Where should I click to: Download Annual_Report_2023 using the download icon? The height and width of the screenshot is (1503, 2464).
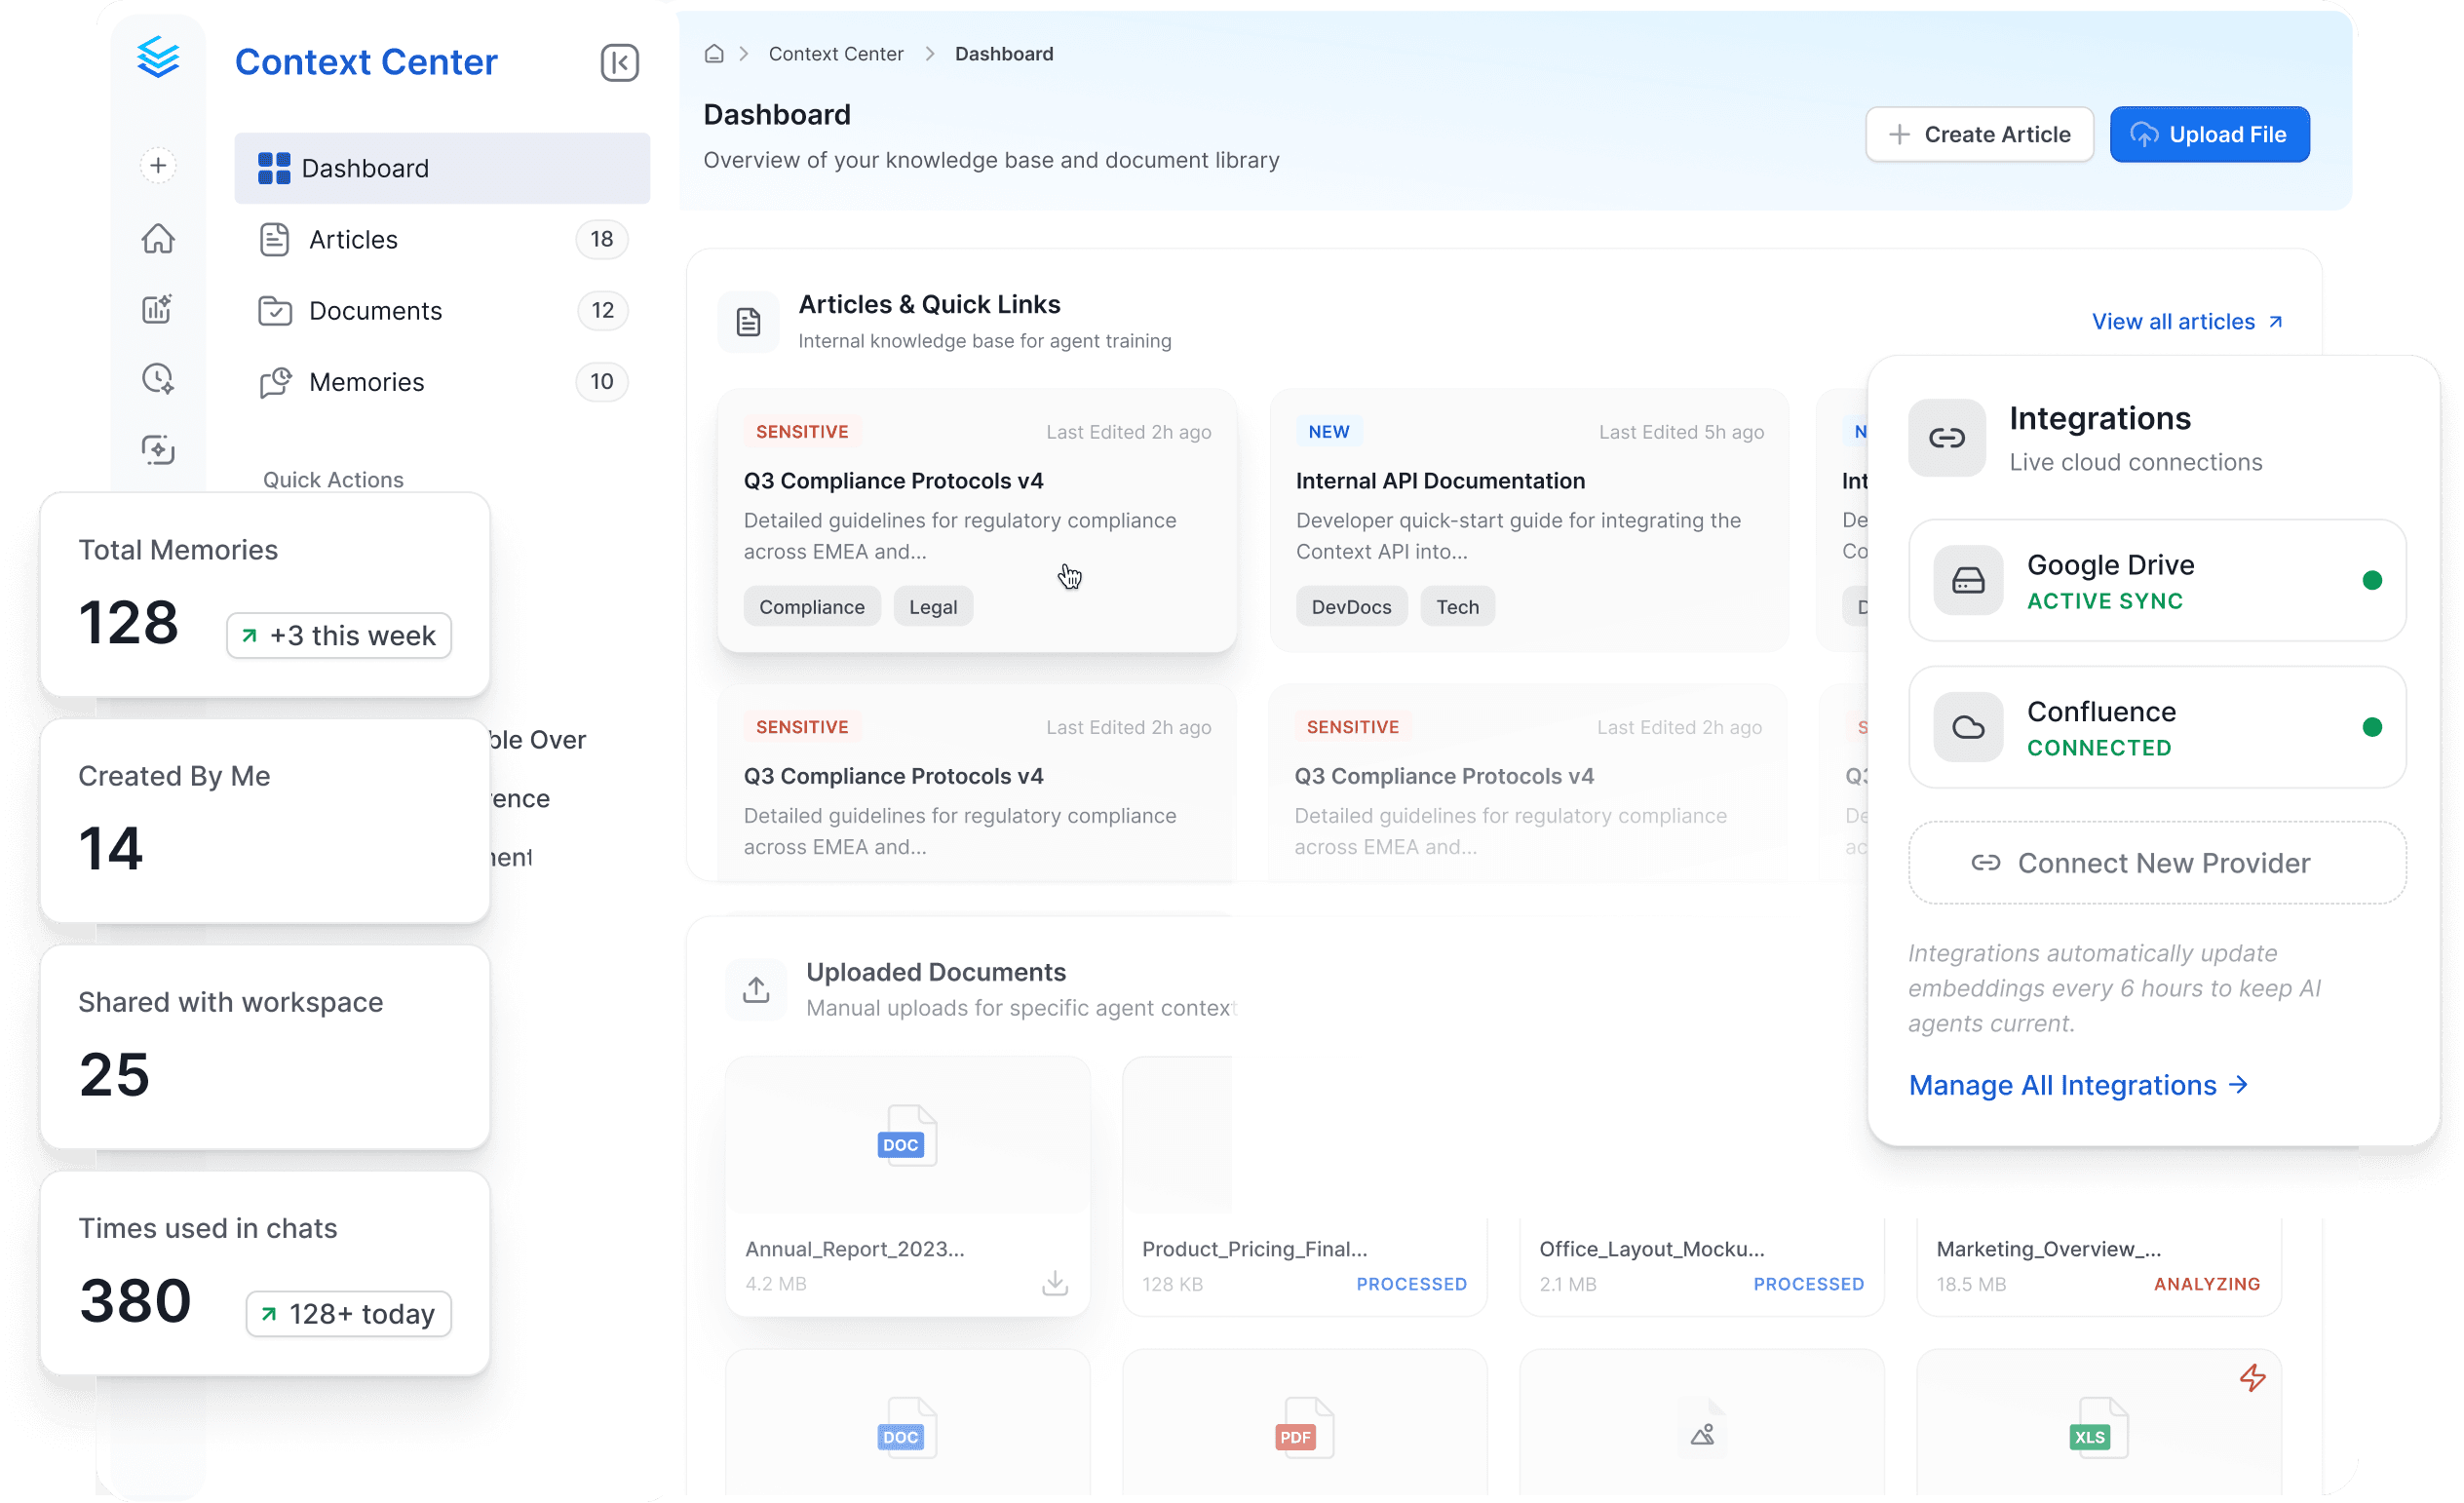(x=1054, y=1283)
